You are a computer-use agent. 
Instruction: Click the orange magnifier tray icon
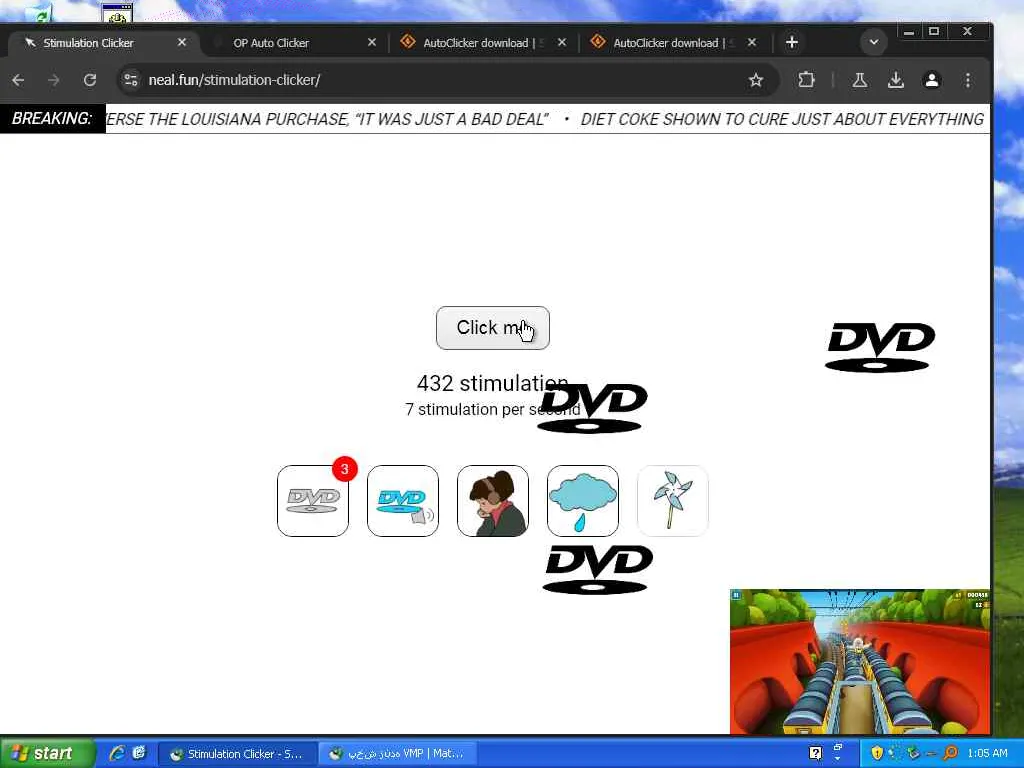click(x=950, y=753)
